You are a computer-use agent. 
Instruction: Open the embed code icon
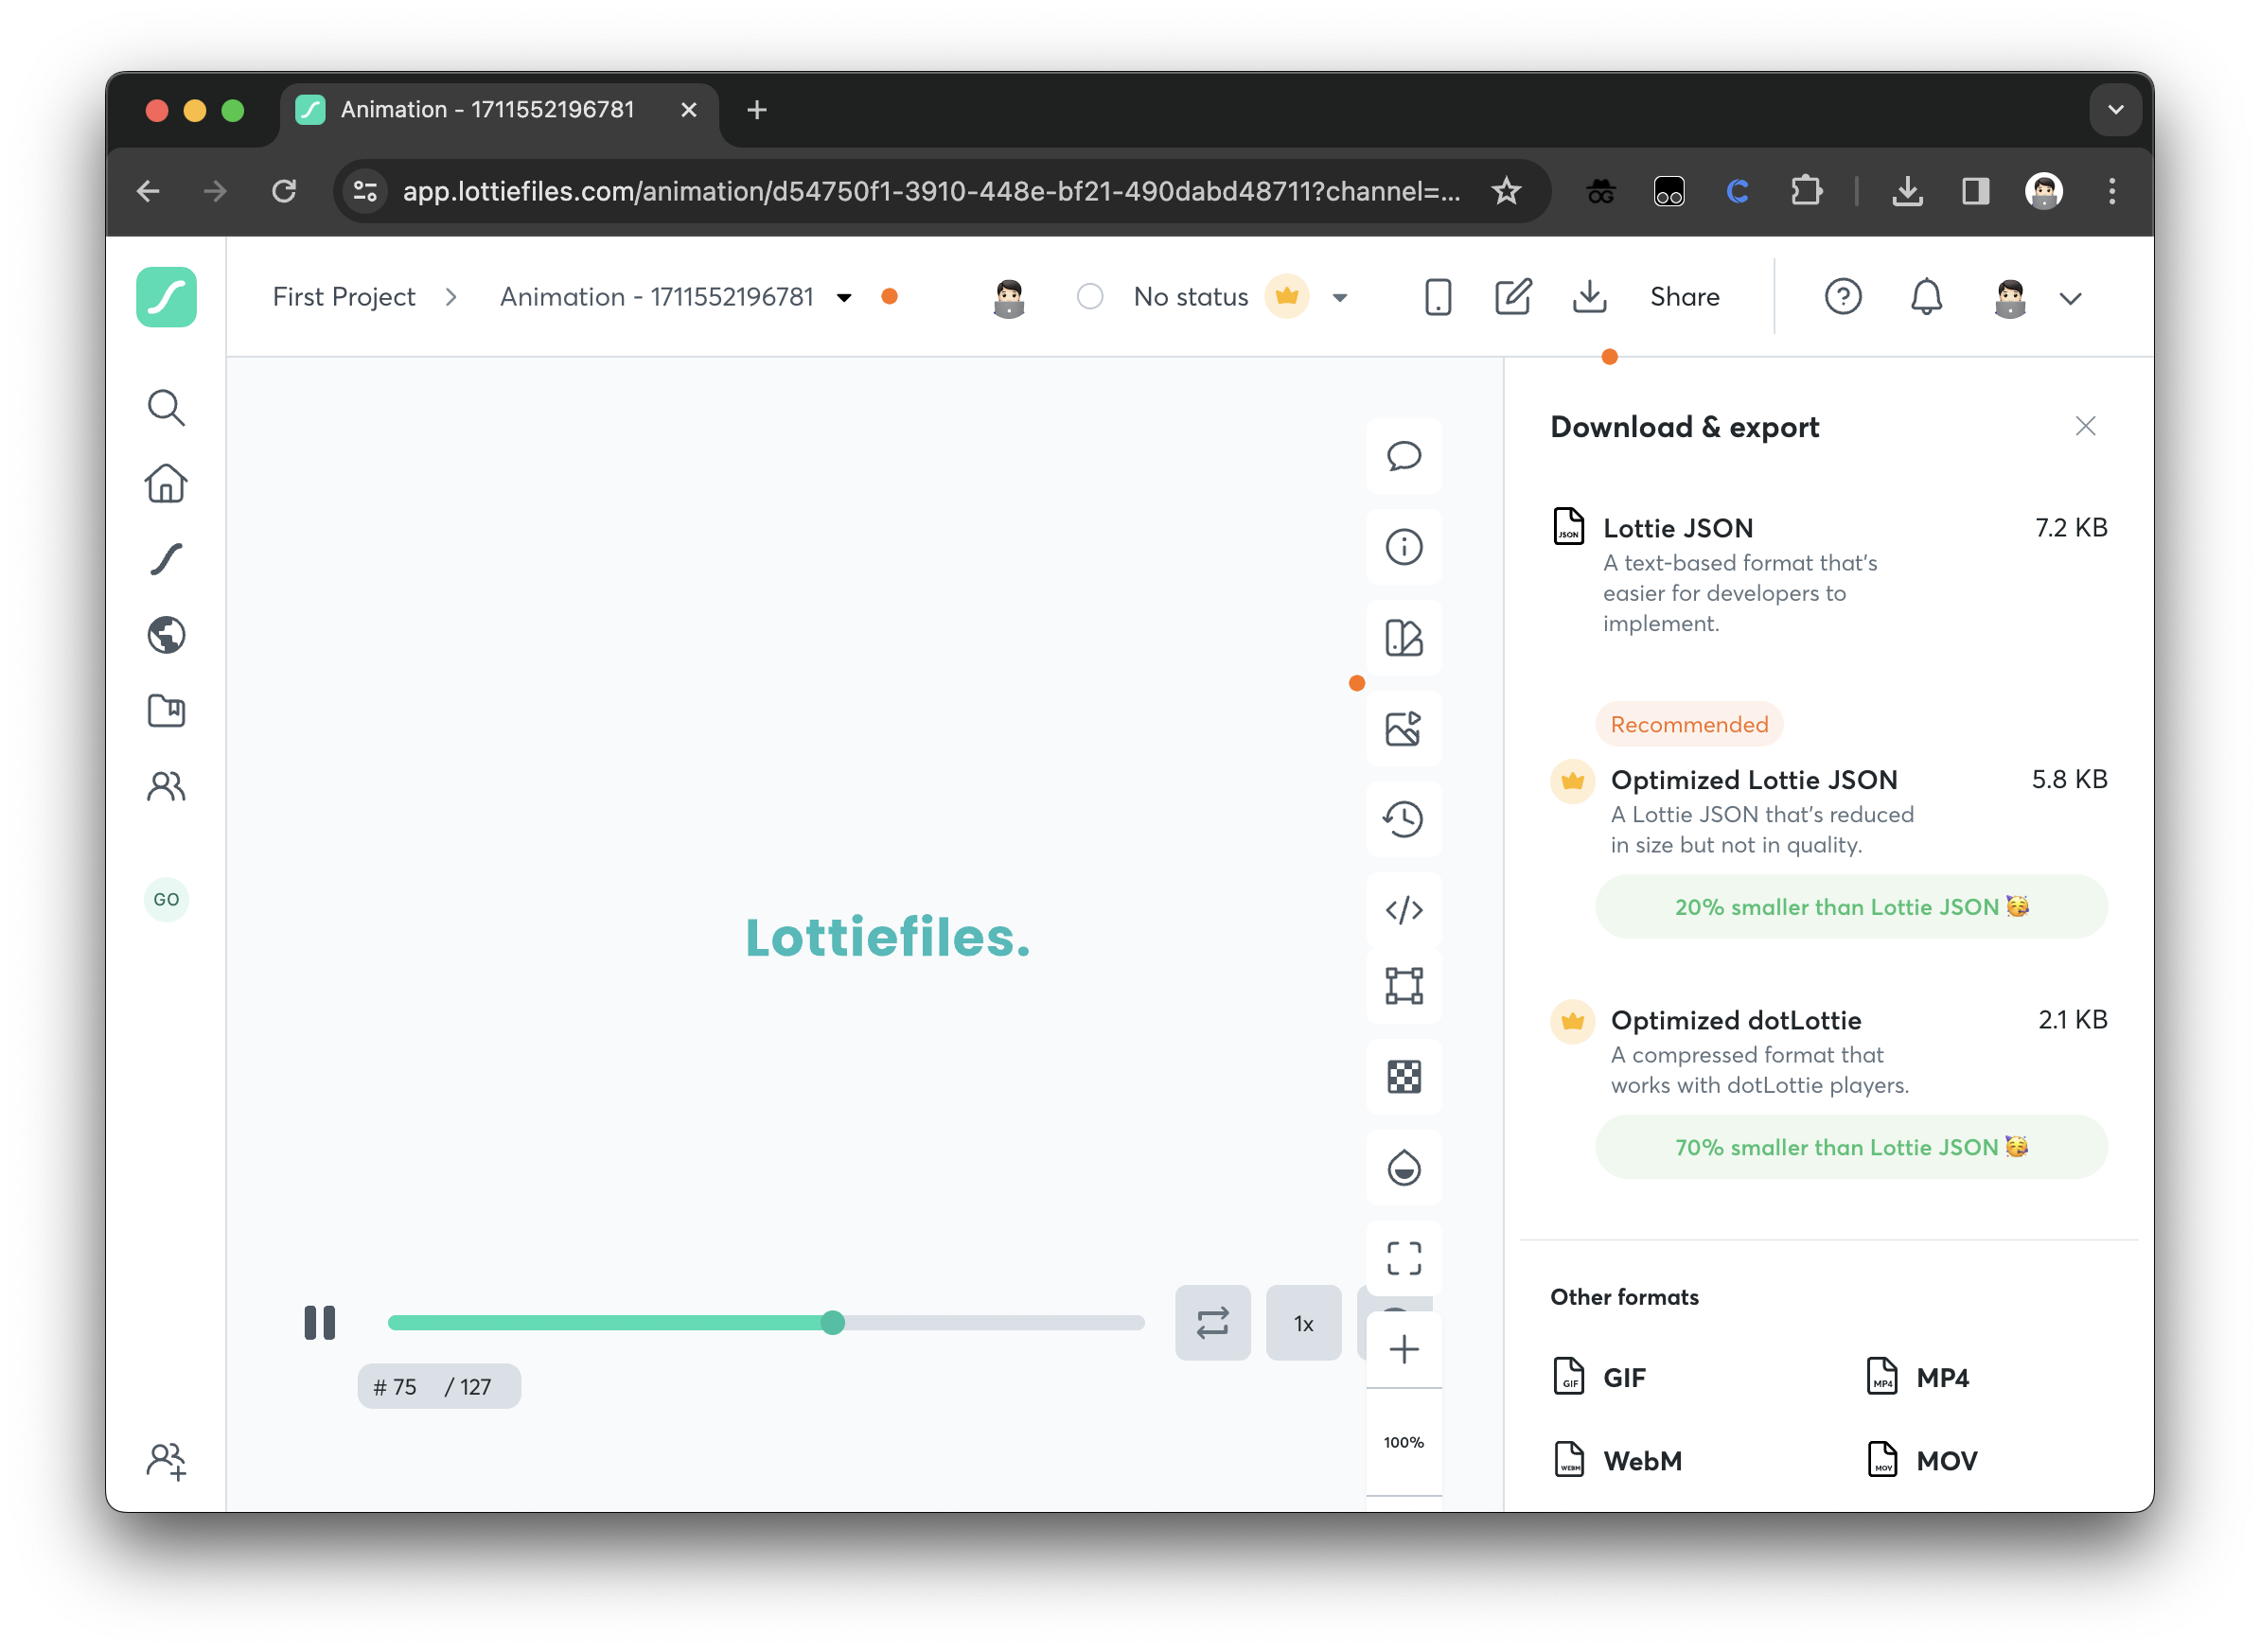point(1404,910)
